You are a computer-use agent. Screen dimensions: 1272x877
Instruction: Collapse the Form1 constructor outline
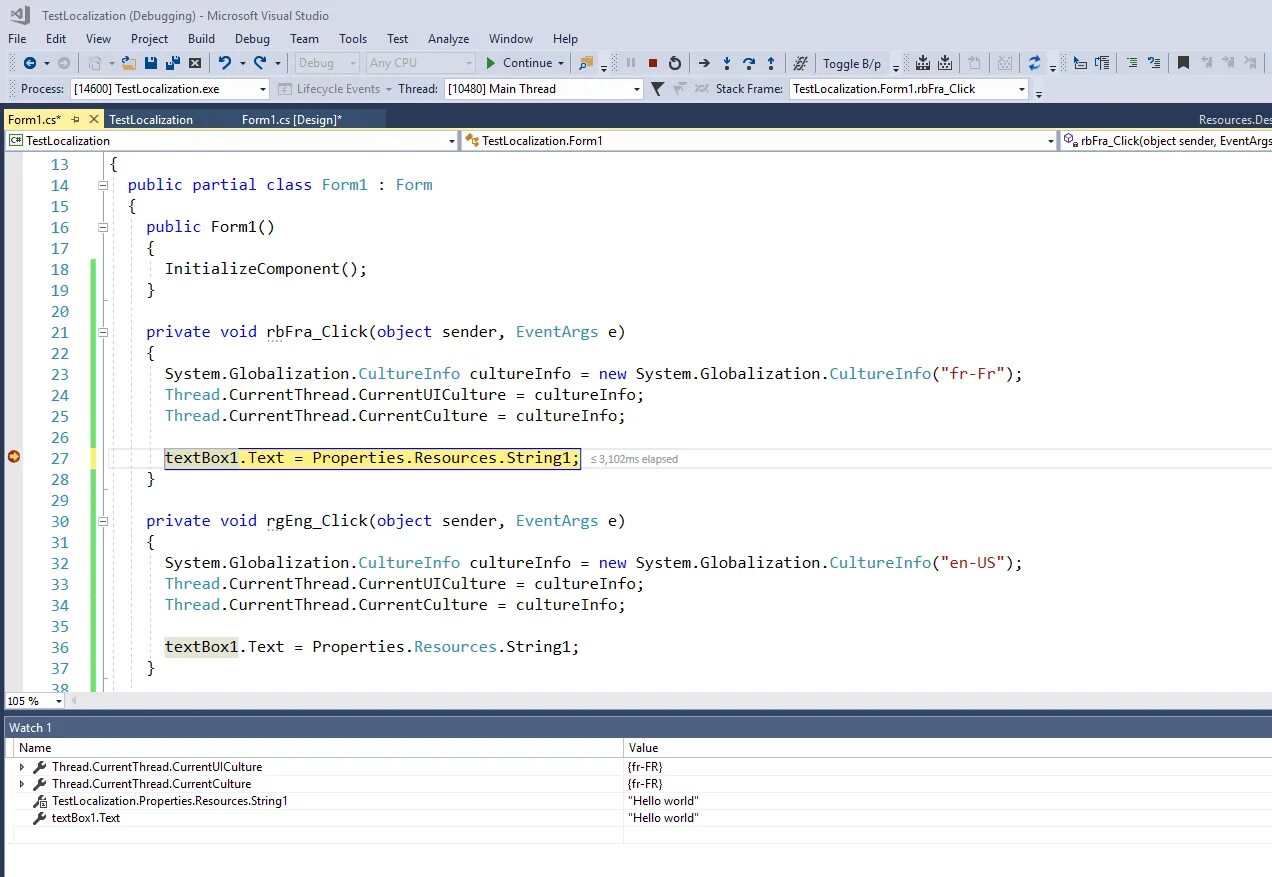pyautogui.click(x=103, y=227)
